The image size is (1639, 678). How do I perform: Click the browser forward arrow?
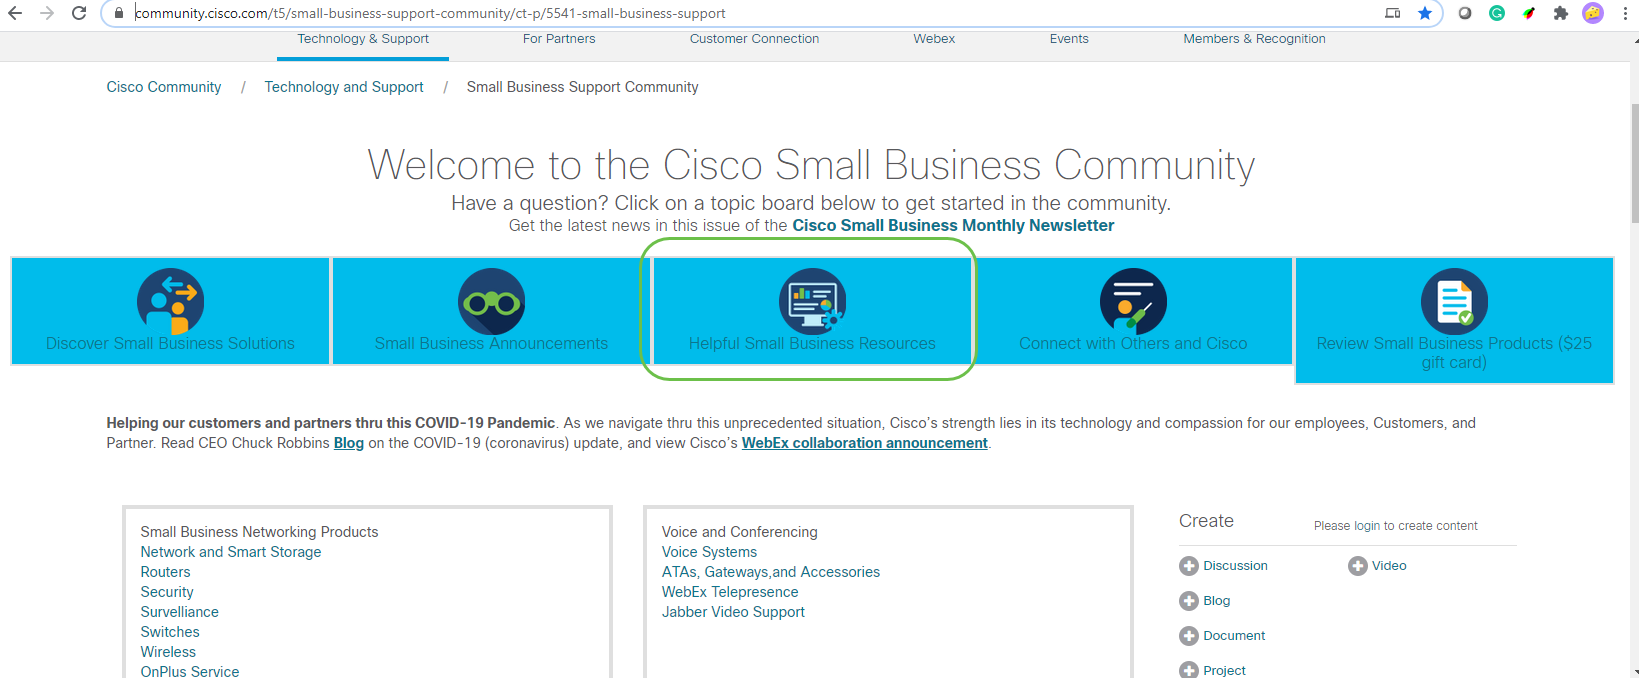coord(47,13)
